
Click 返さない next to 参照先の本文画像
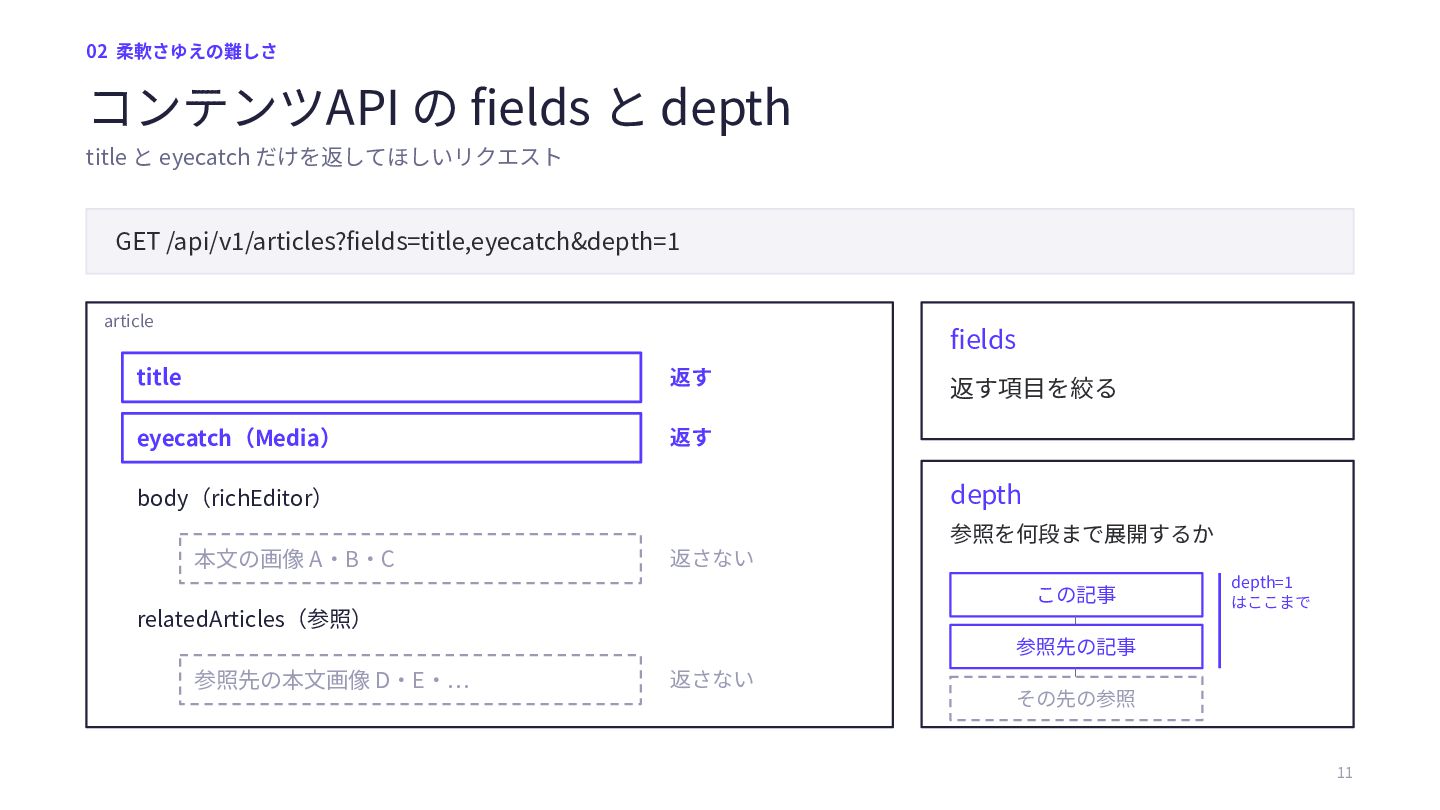tap(712, 679)
